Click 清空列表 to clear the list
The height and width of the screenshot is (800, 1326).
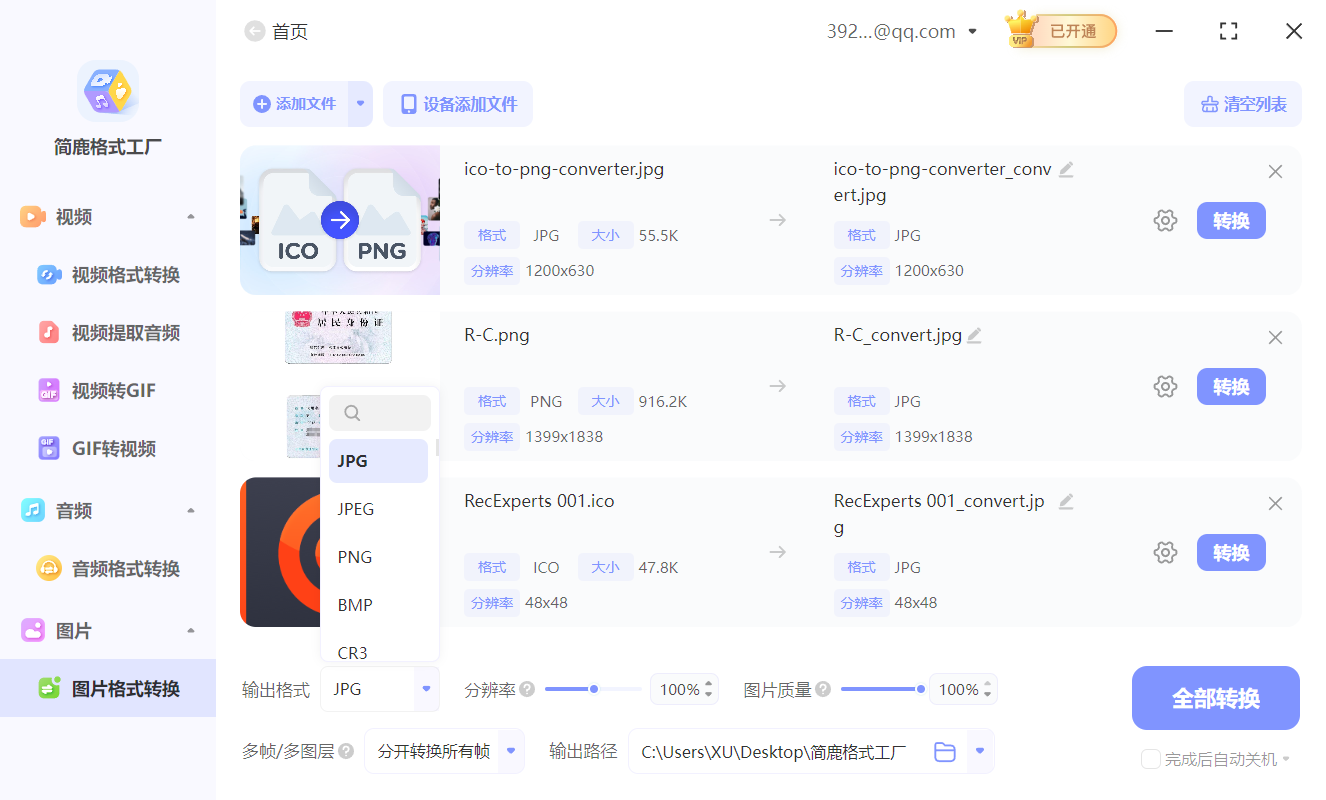1243,104
